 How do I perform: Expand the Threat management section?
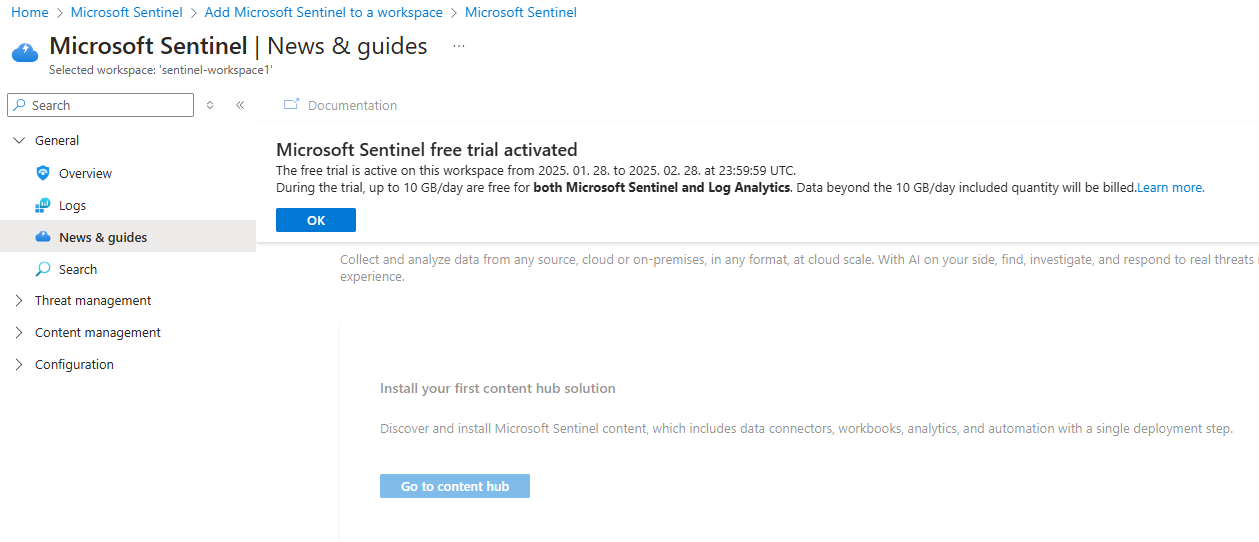click(19, 300)
